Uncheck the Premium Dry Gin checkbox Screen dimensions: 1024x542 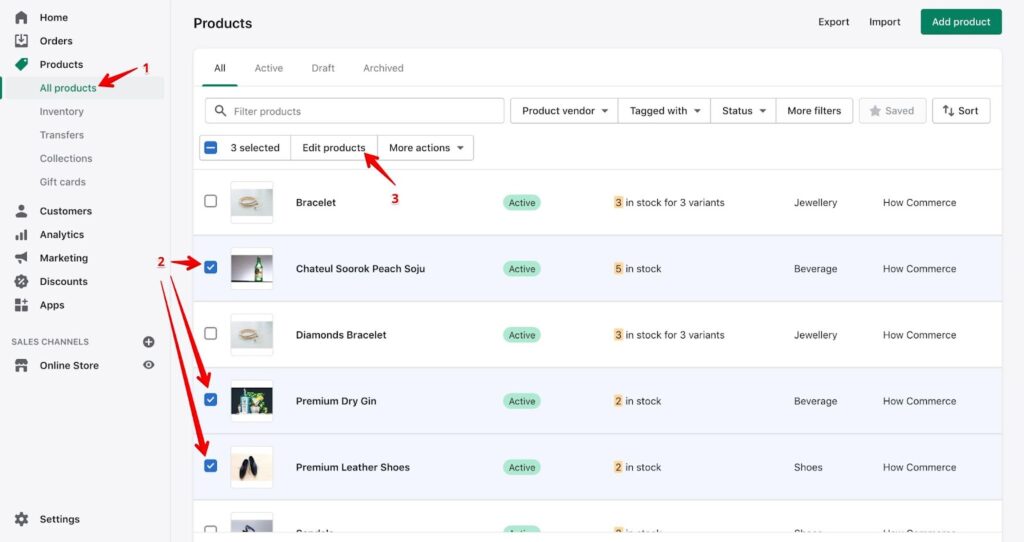(x=210, y=400)
